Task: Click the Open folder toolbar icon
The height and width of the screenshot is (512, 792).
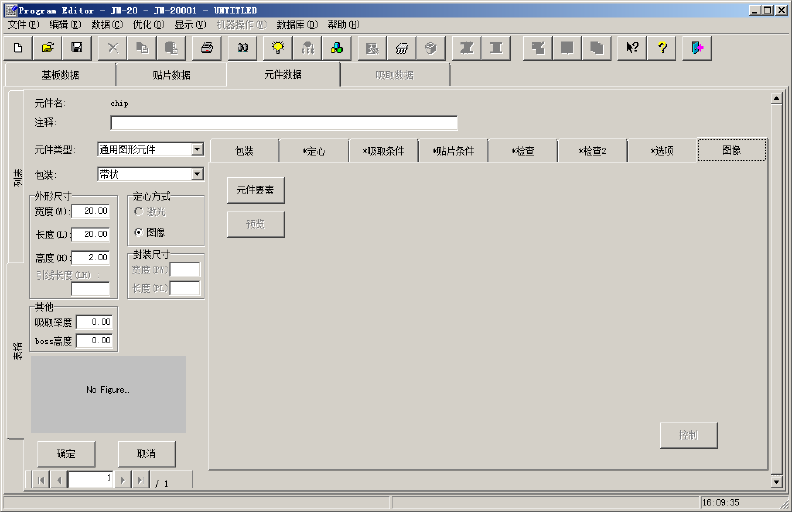Action: click(x=47, y=48)
